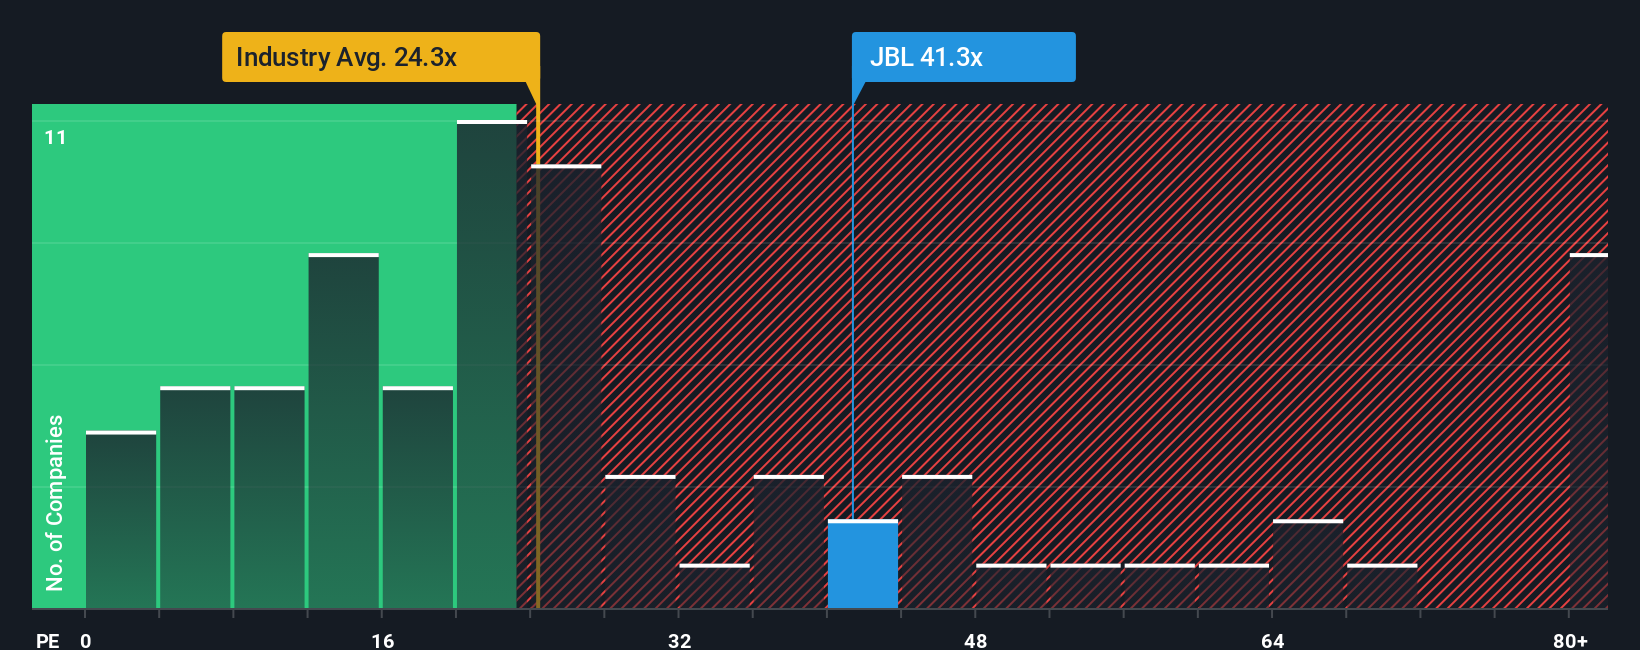This screenshot has width=1640, height=650.
Task: Click the x-axis label 0
Action: click(86, 640)
